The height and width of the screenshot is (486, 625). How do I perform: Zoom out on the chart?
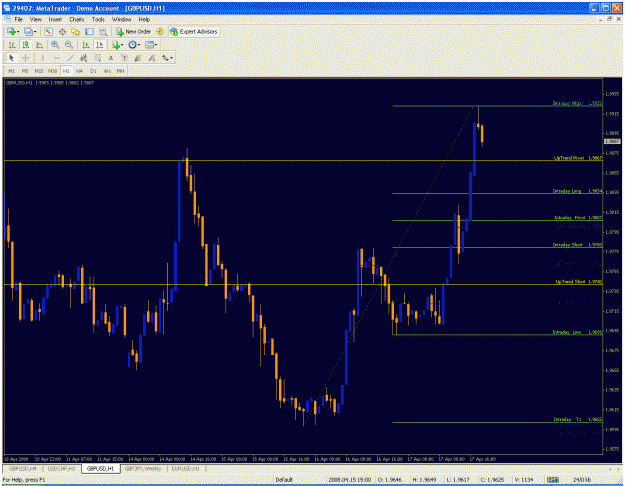tap(69, 45)
